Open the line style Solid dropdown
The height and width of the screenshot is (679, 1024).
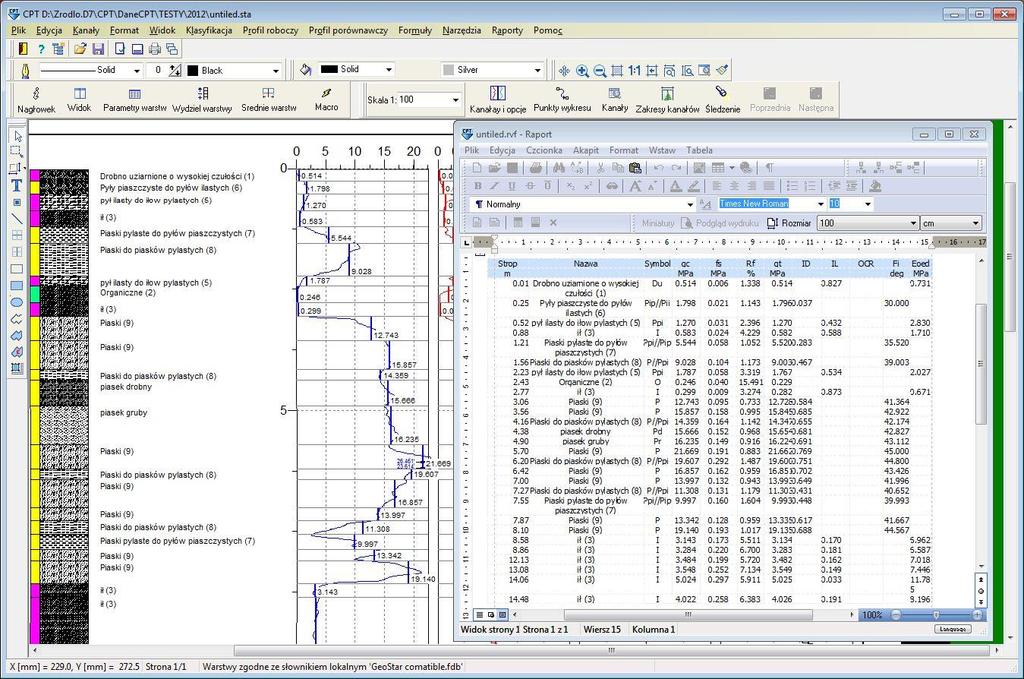click(136, 71)
